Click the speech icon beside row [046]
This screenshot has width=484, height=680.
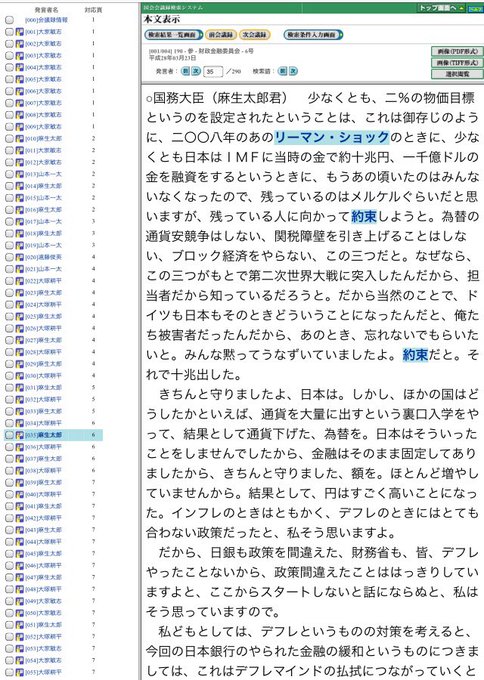point(20,565)
